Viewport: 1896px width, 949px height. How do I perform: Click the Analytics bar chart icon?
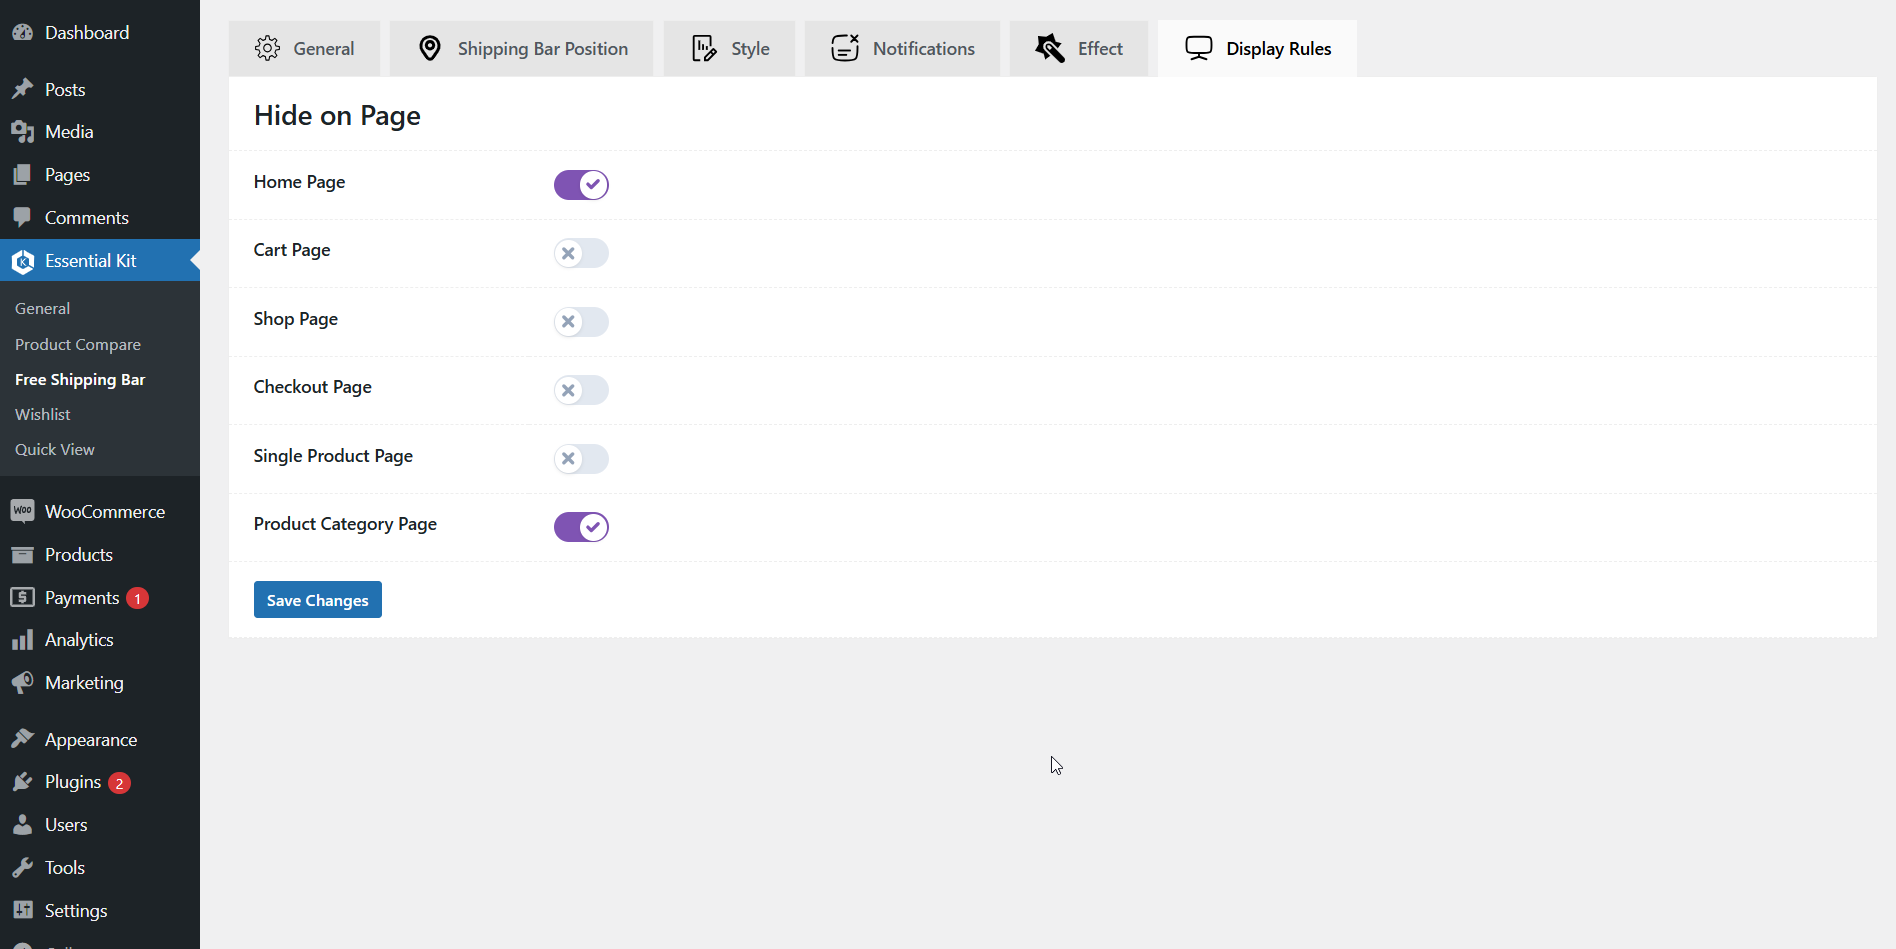[x=23, y=640]
